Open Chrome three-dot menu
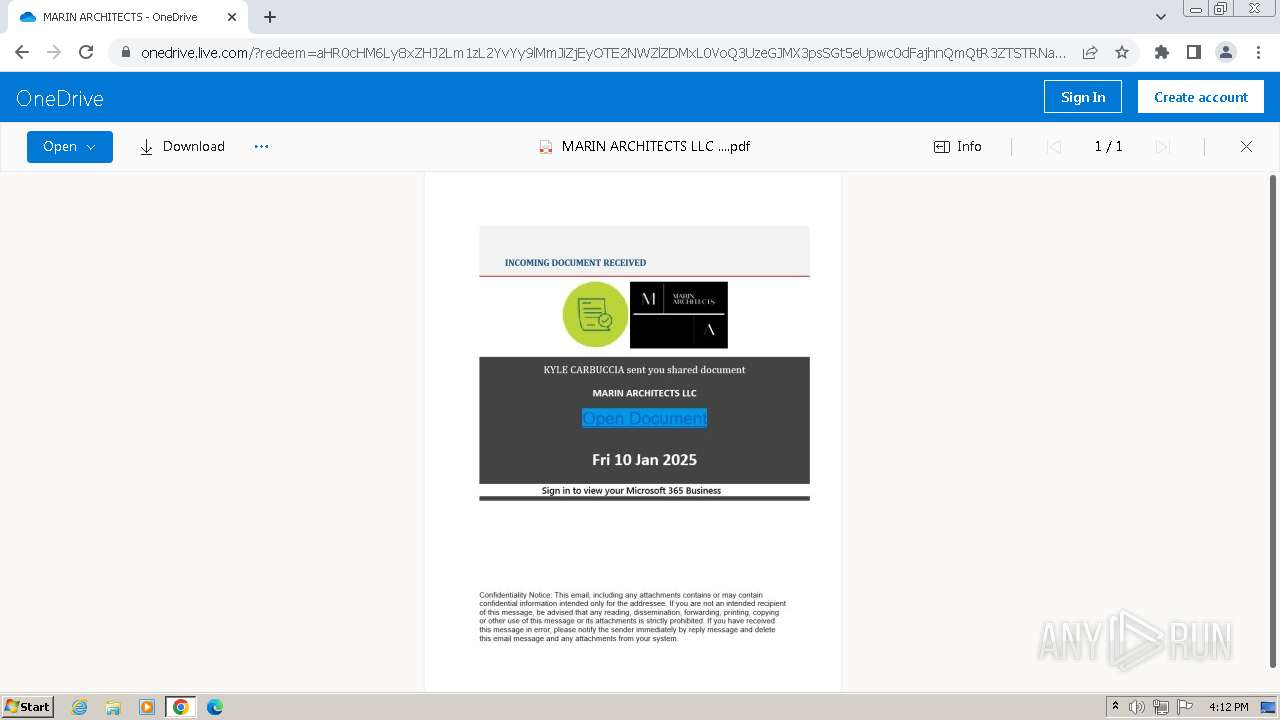The height and width of the screenshot is (720, 1280). click(1257, 52)
